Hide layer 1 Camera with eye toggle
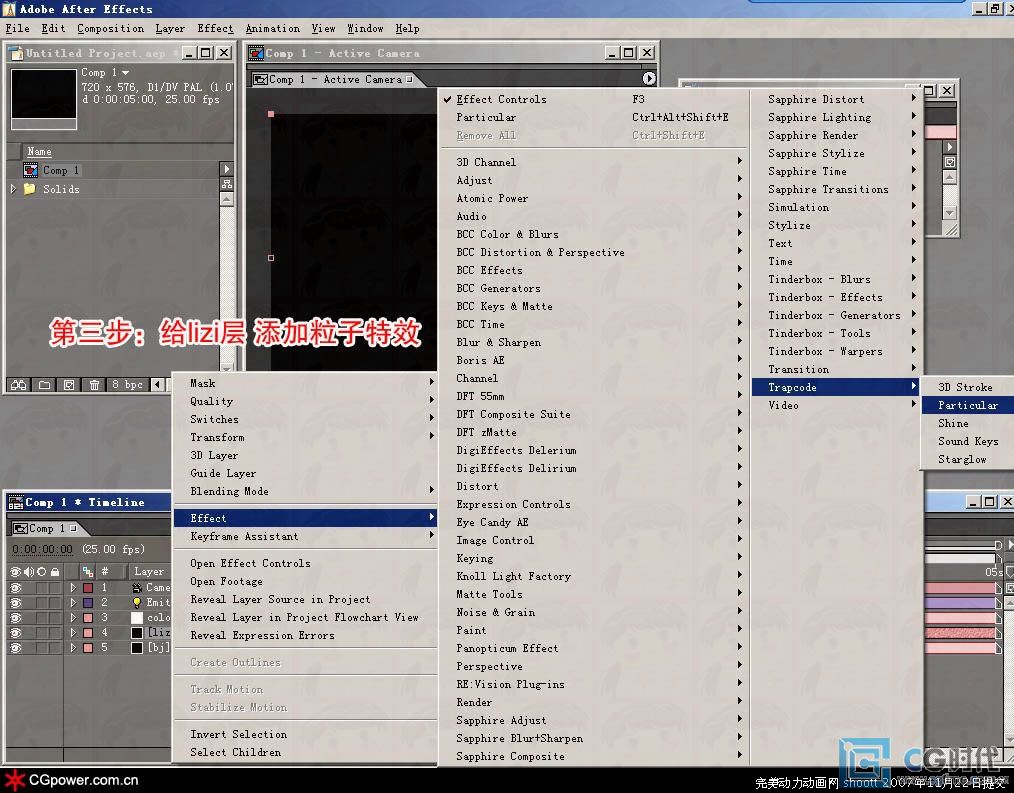This screenshot has height=793, width=1014. point(16,587)
